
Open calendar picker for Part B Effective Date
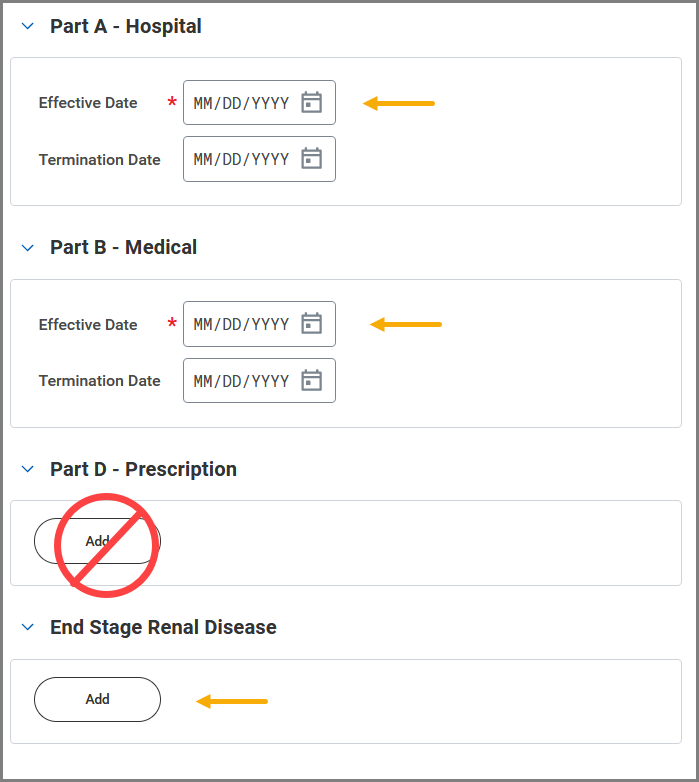point(312,324)
